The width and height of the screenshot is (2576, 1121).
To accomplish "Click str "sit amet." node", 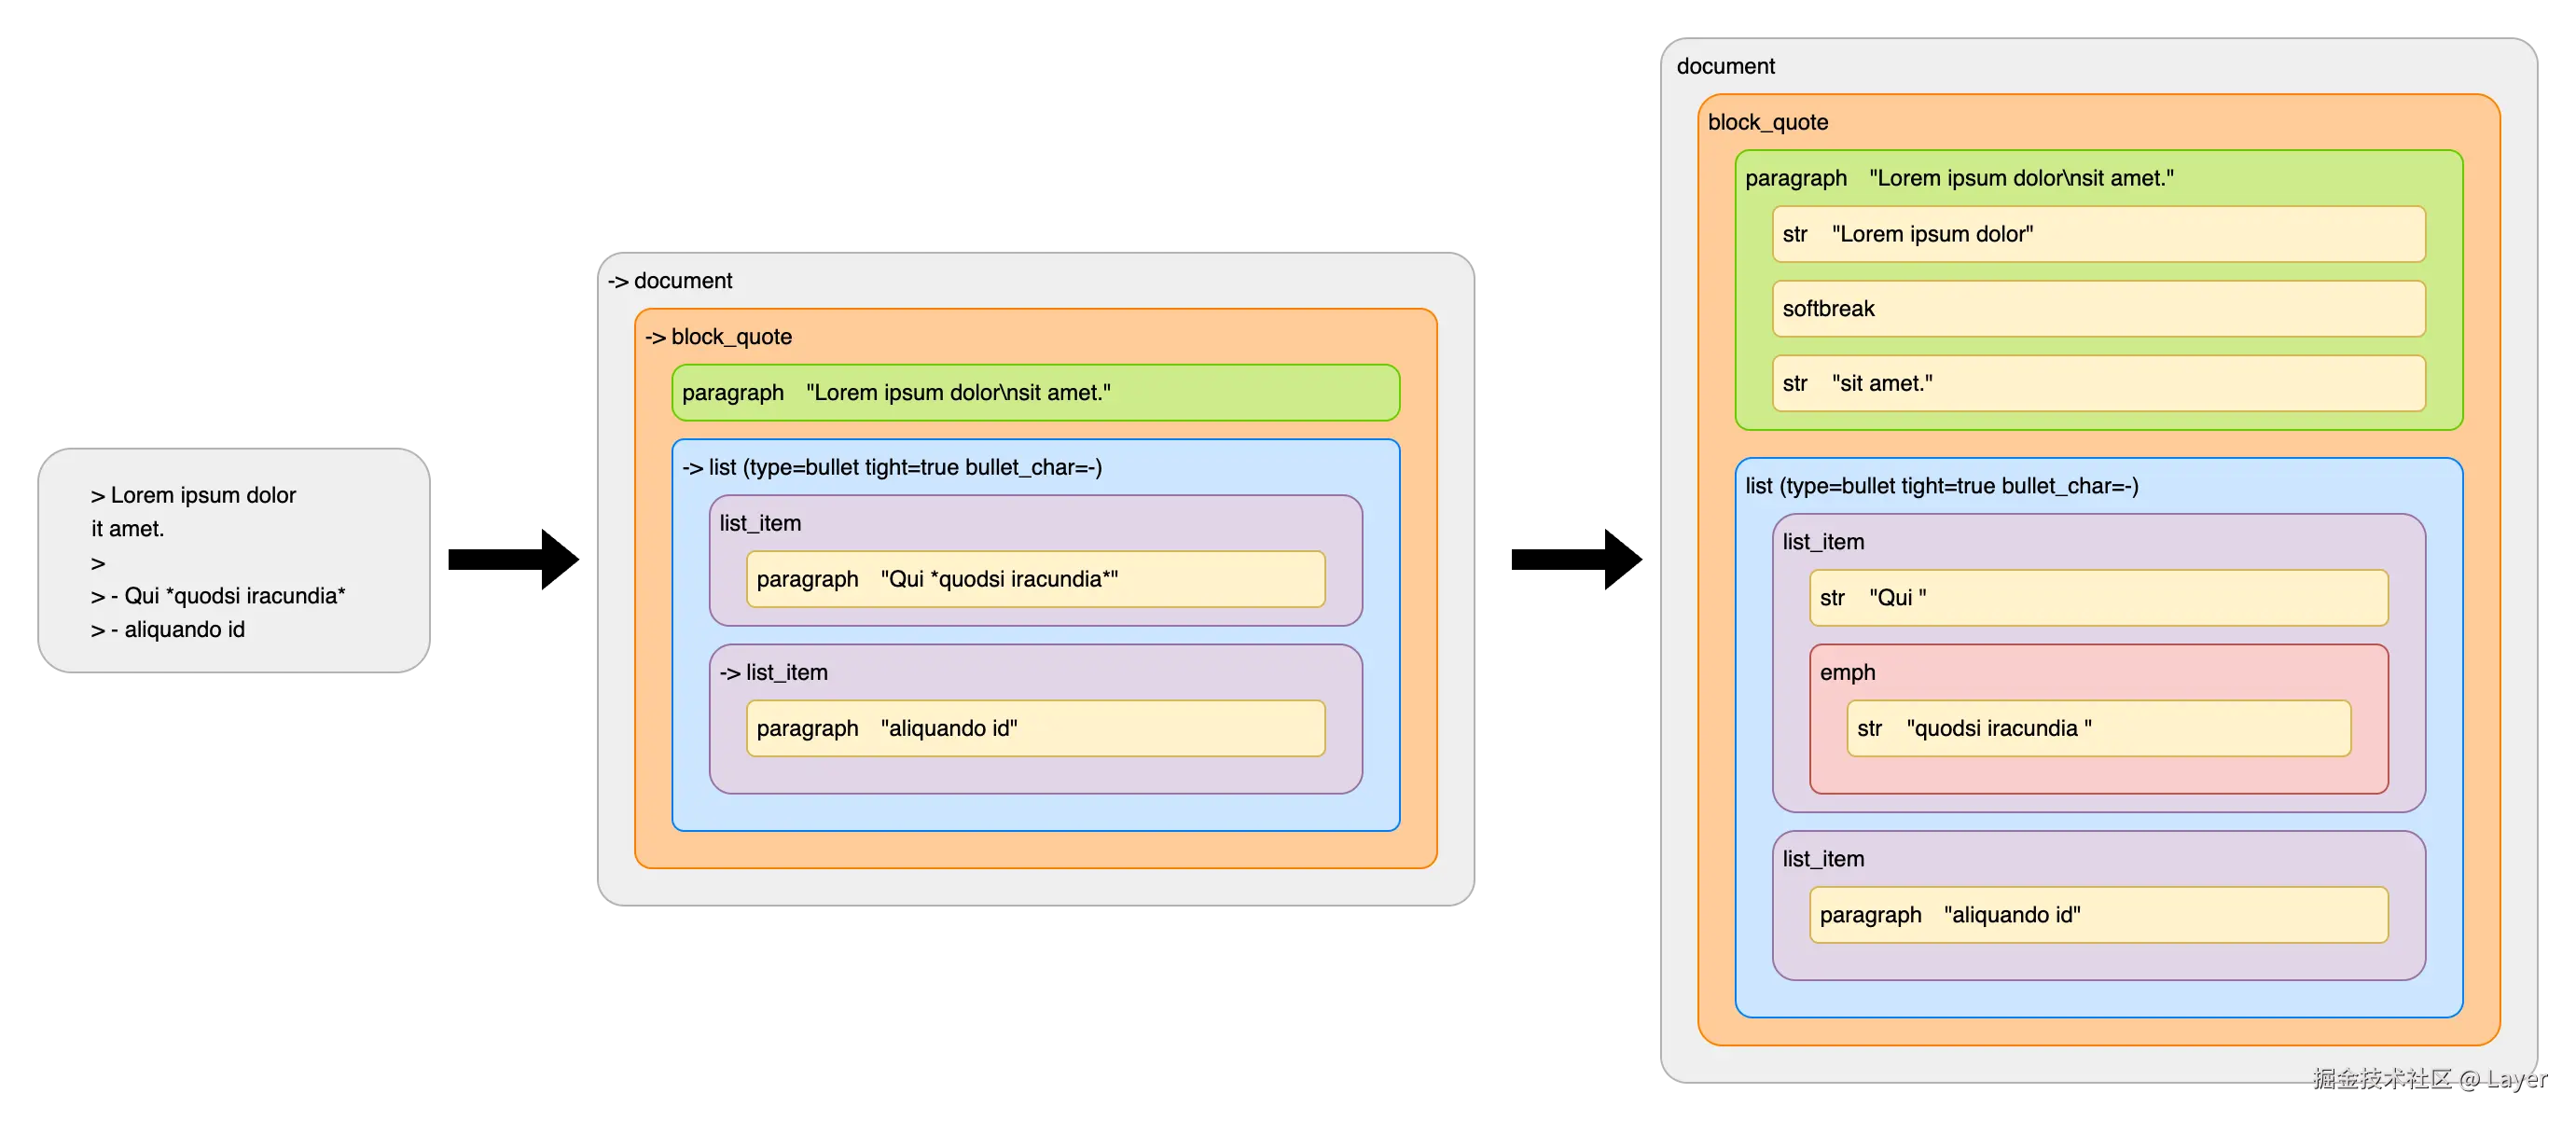I will click(x=2098, y=383).
